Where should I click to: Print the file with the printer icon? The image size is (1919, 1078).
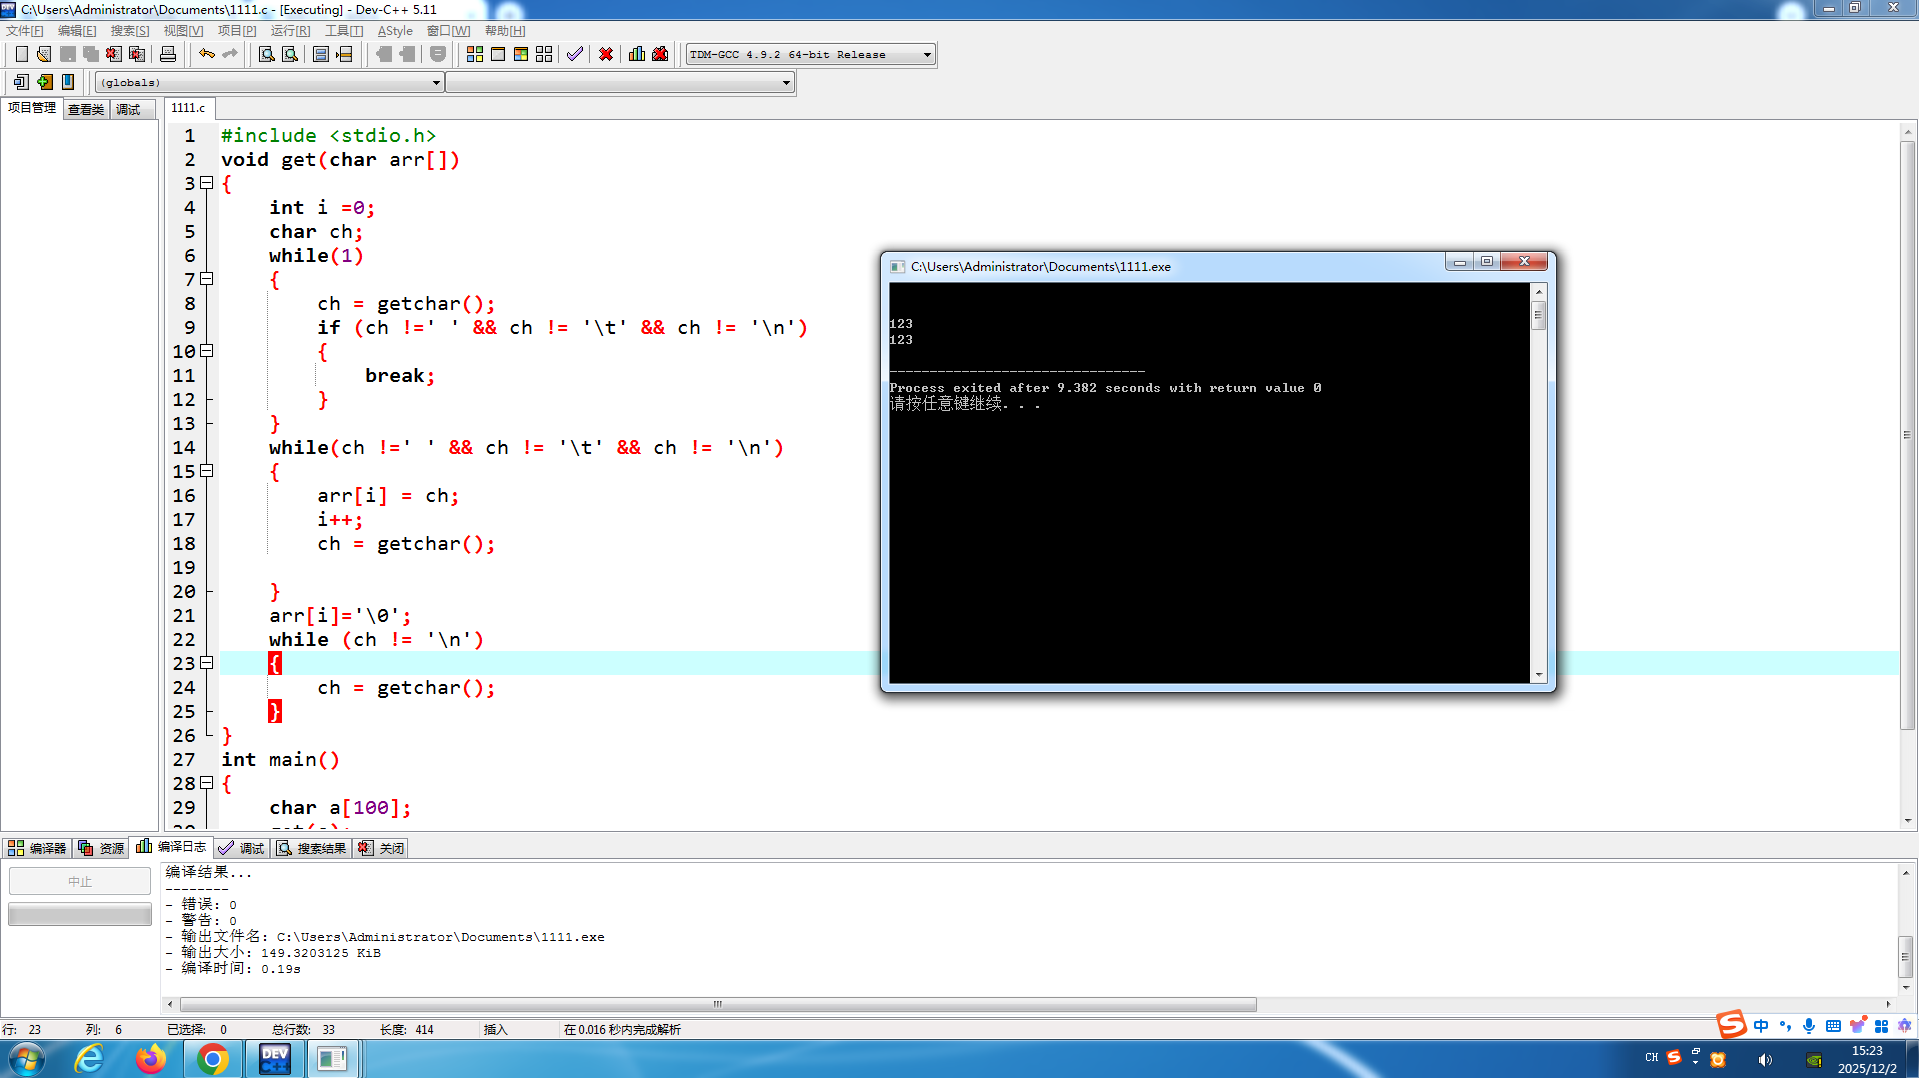pyautogui.click(x=168, y=54)
